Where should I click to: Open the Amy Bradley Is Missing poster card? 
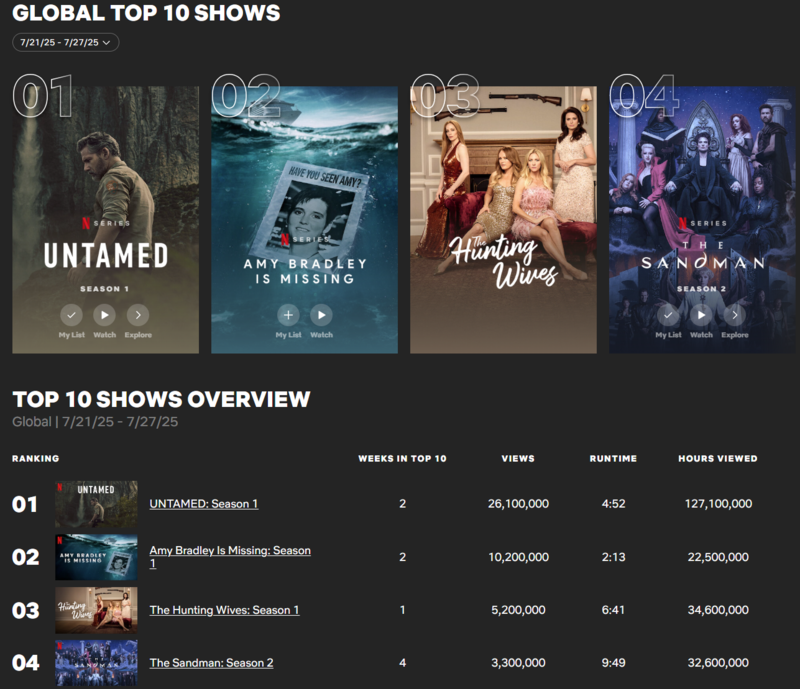point(305,219)
